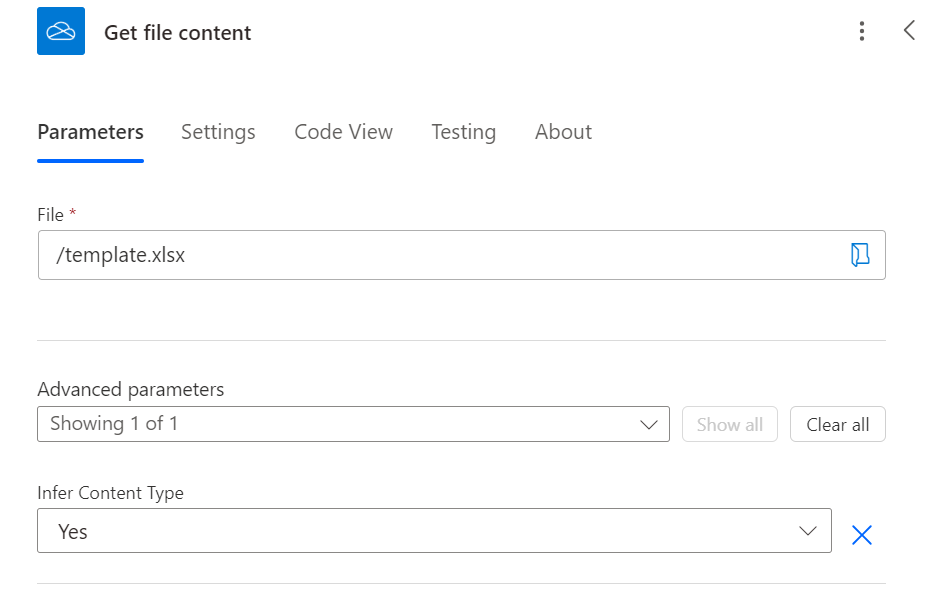Switch to the Settings tab
The width and height of the screenshot is (931, 599).
click(x=218, y=132)
